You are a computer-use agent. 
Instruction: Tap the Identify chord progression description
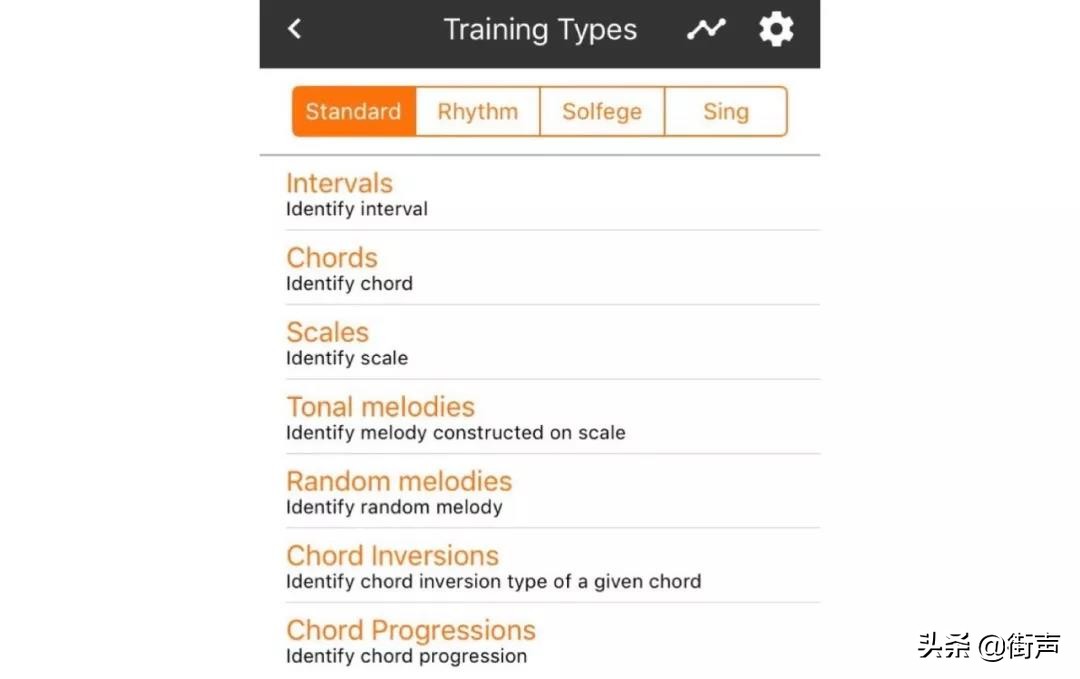[406, 656]
